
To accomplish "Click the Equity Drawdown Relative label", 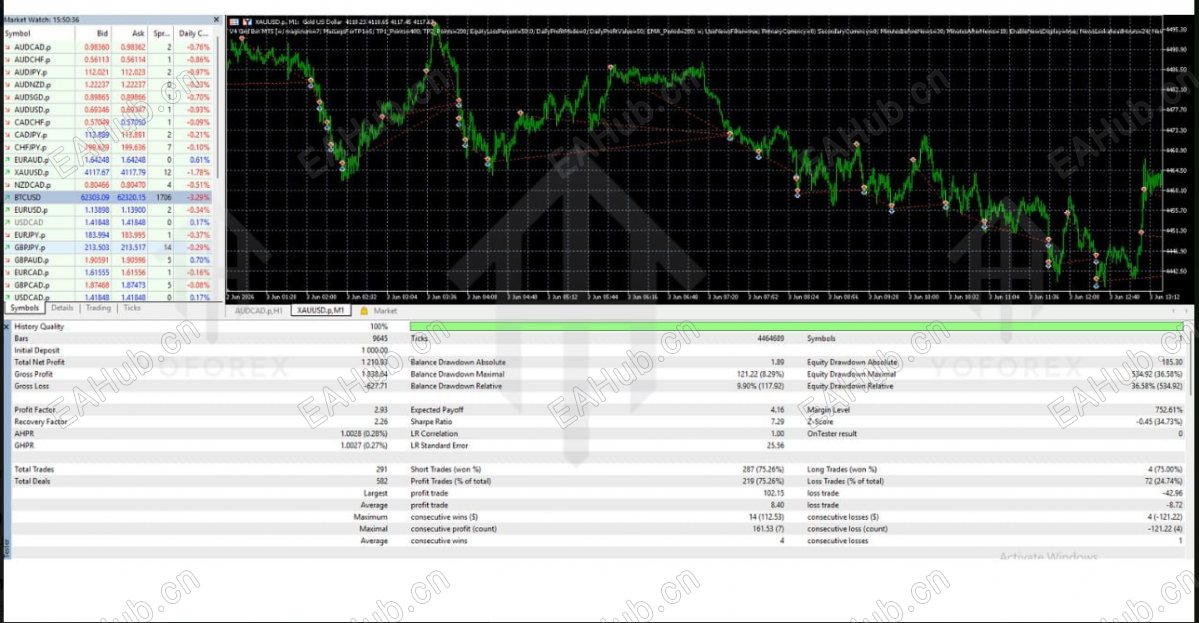I will click(x=850, y=386).
